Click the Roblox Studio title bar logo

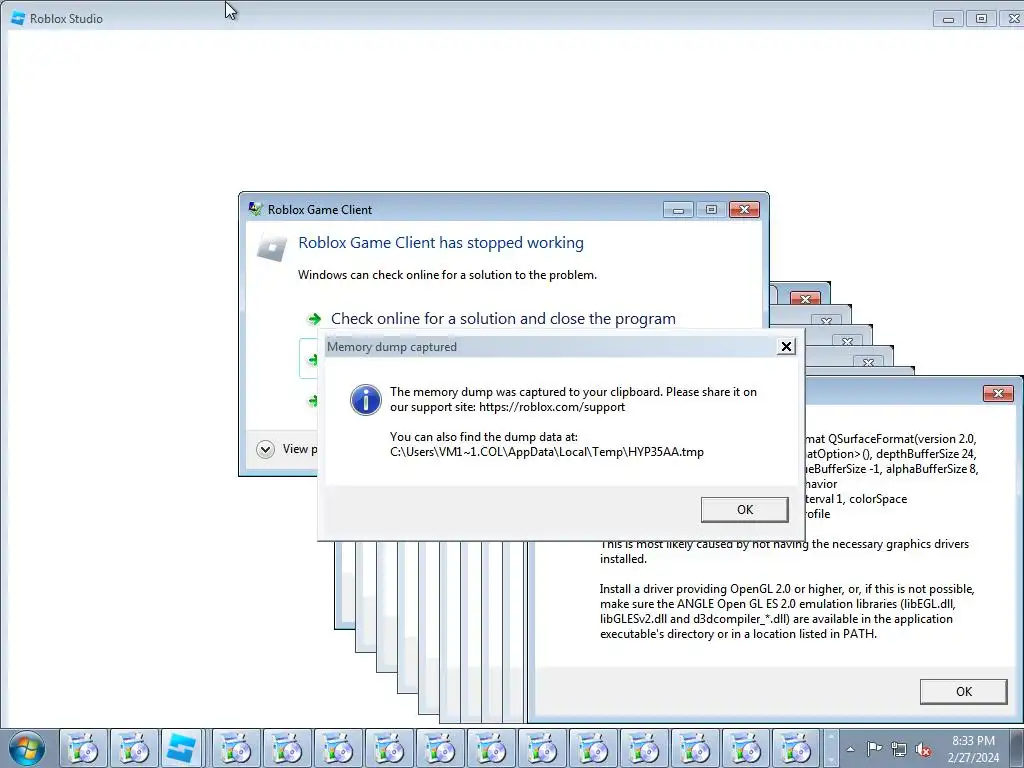pos(18,18)
